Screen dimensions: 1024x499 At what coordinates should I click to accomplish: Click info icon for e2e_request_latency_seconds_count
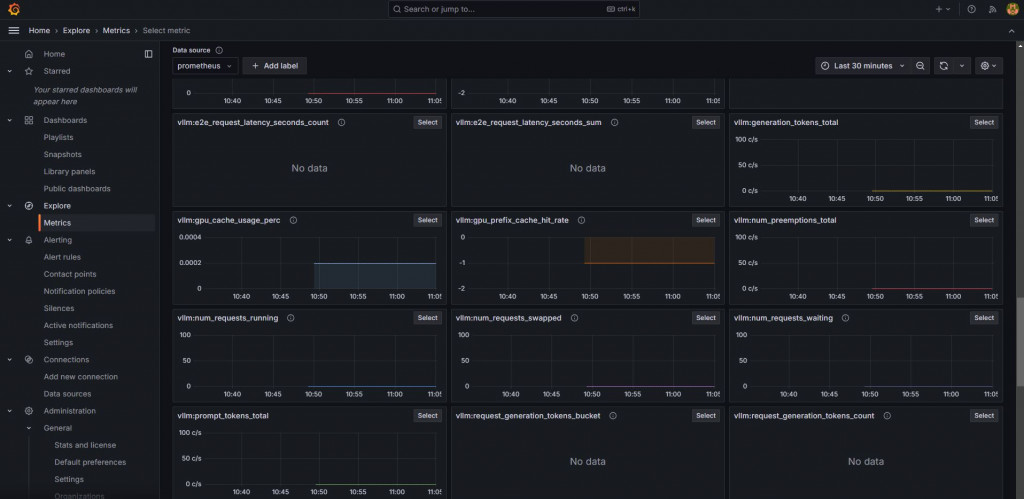coord(342,122)
